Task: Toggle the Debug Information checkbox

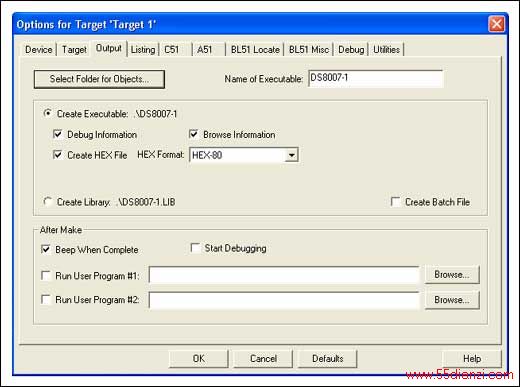Action: [x=58, y=134]
